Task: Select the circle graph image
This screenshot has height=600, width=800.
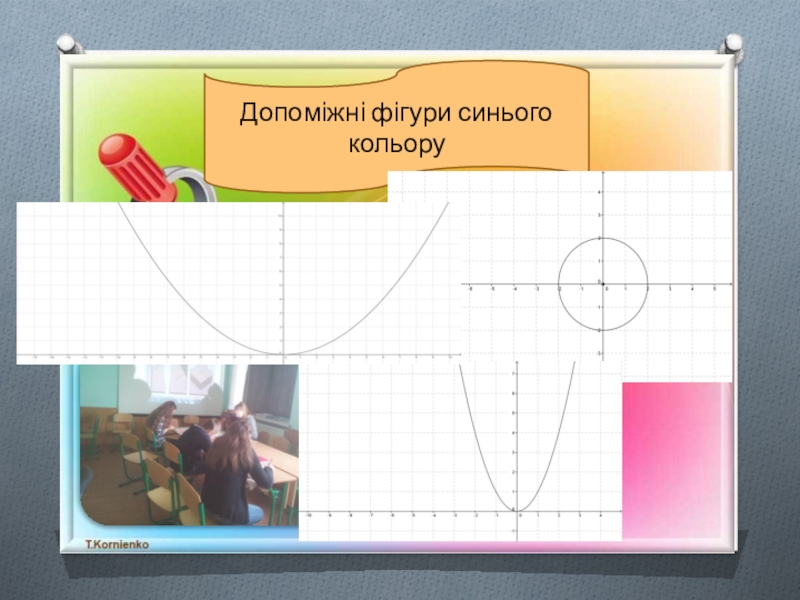Action: click(x=560, y=275)
